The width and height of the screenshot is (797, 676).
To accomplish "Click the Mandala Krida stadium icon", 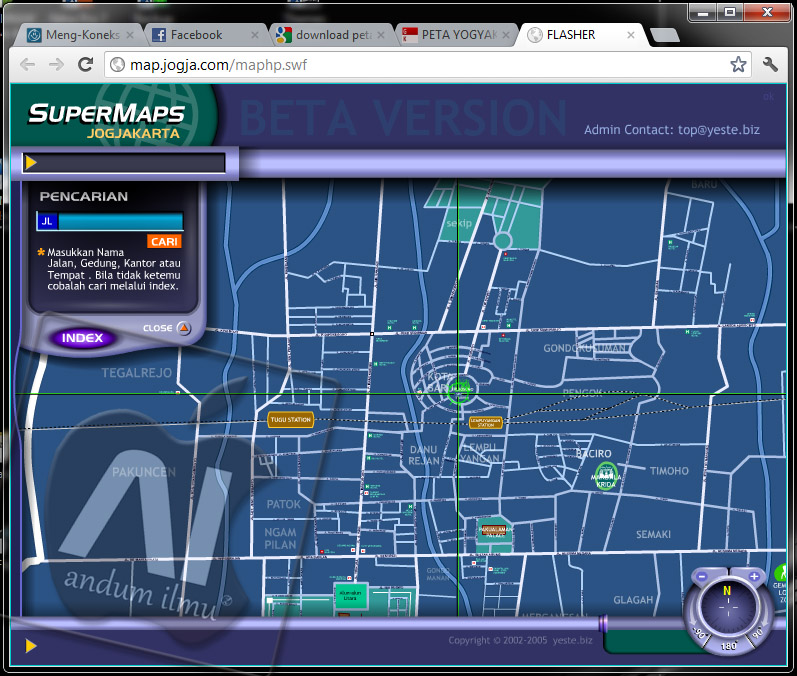I will [606, 476].
